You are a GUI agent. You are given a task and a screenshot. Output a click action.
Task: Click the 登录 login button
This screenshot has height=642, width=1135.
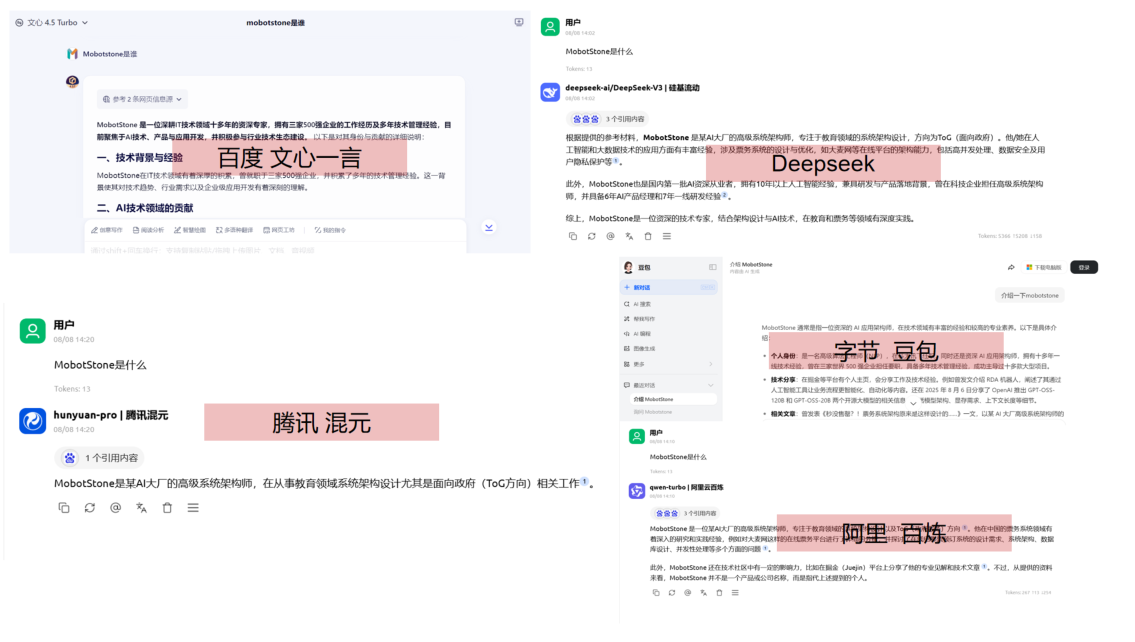click(x=1084, y=267)
